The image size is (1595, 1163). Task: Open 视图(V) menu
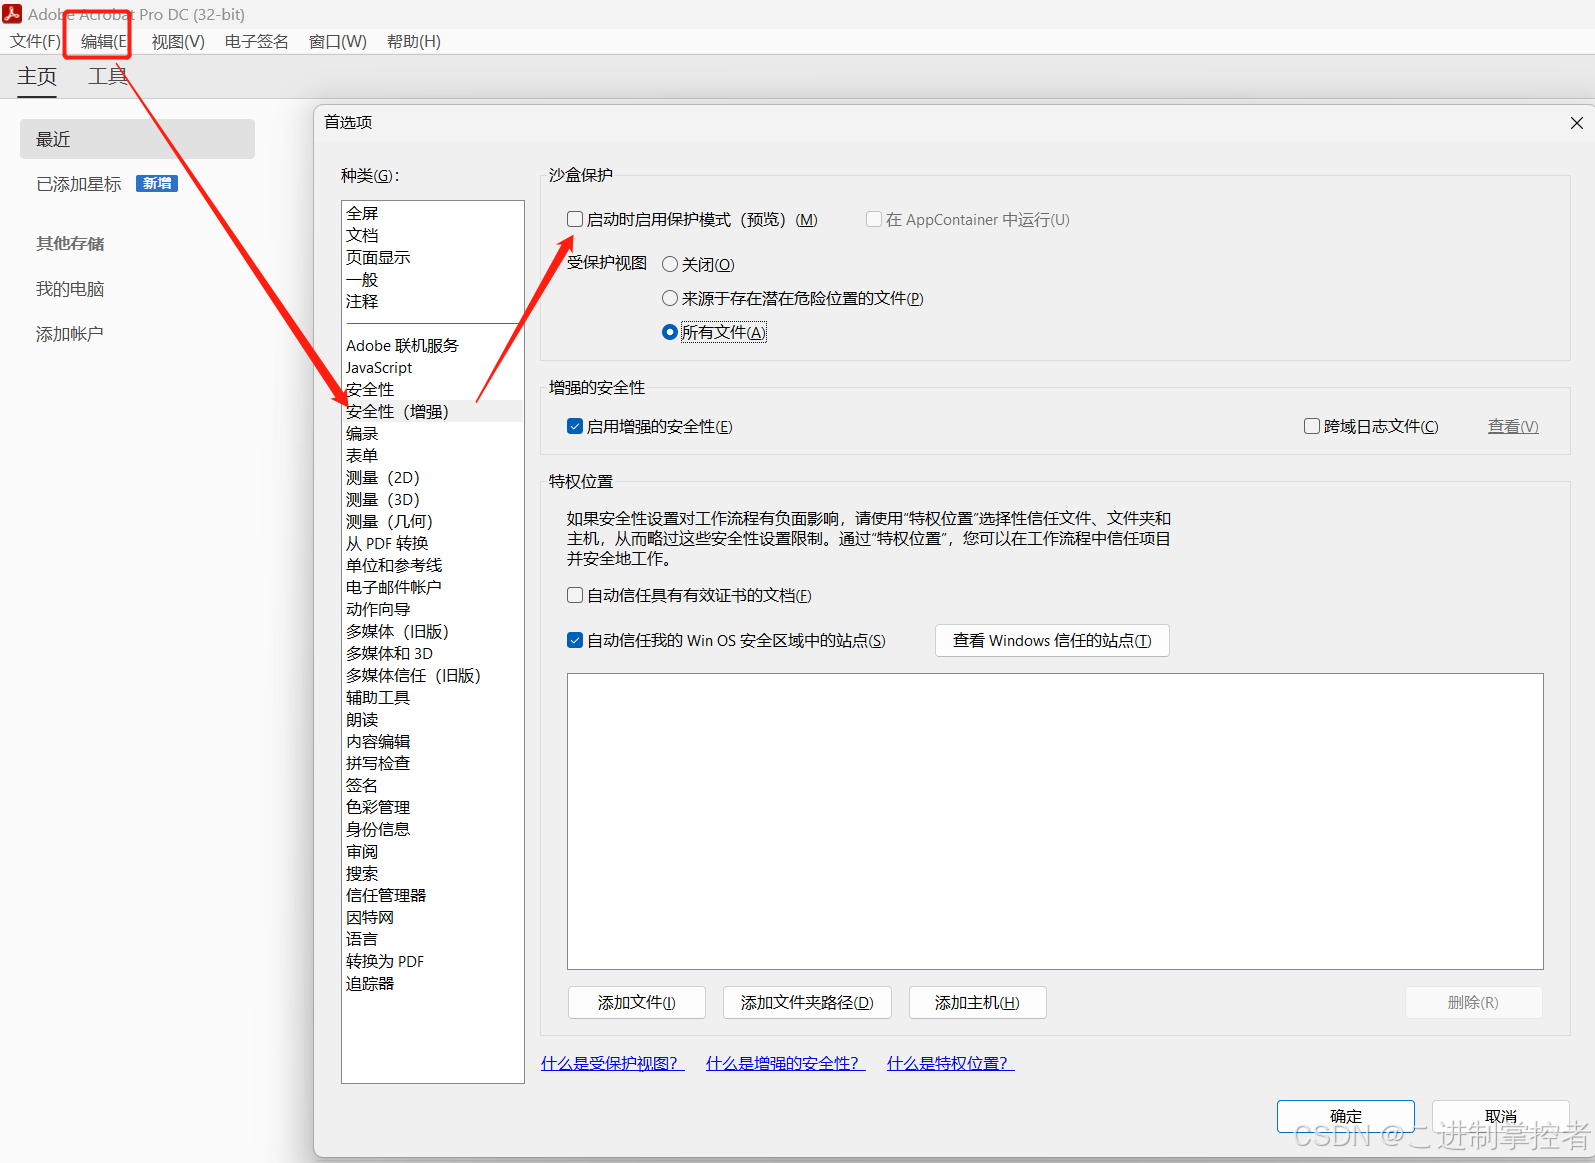tap(178, 41)
